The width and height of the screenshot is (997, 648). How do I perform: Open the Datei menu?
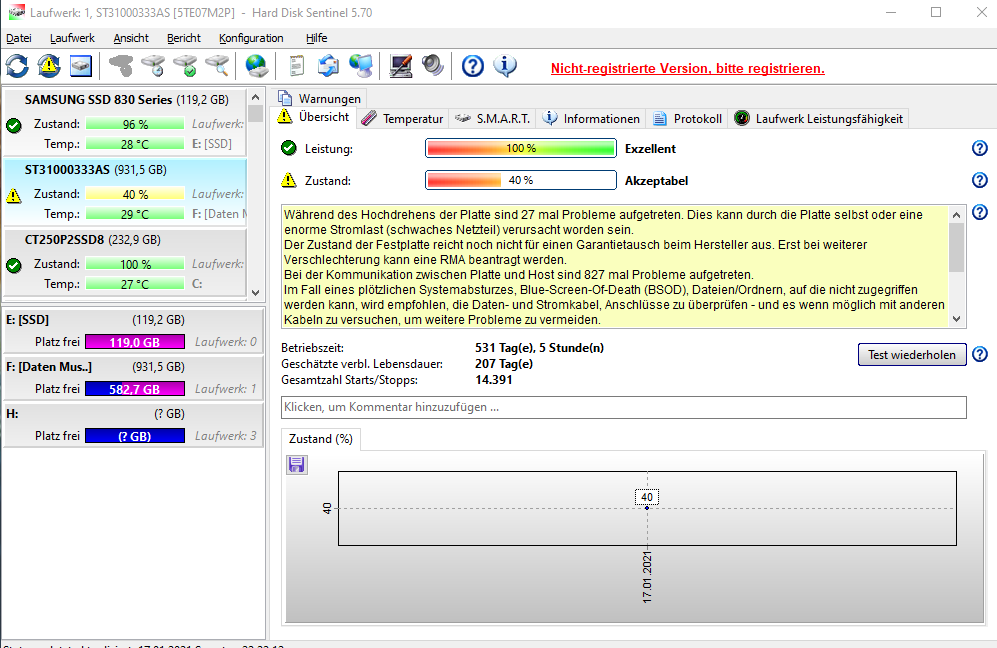pyautogui.click(x=18, y=38)
